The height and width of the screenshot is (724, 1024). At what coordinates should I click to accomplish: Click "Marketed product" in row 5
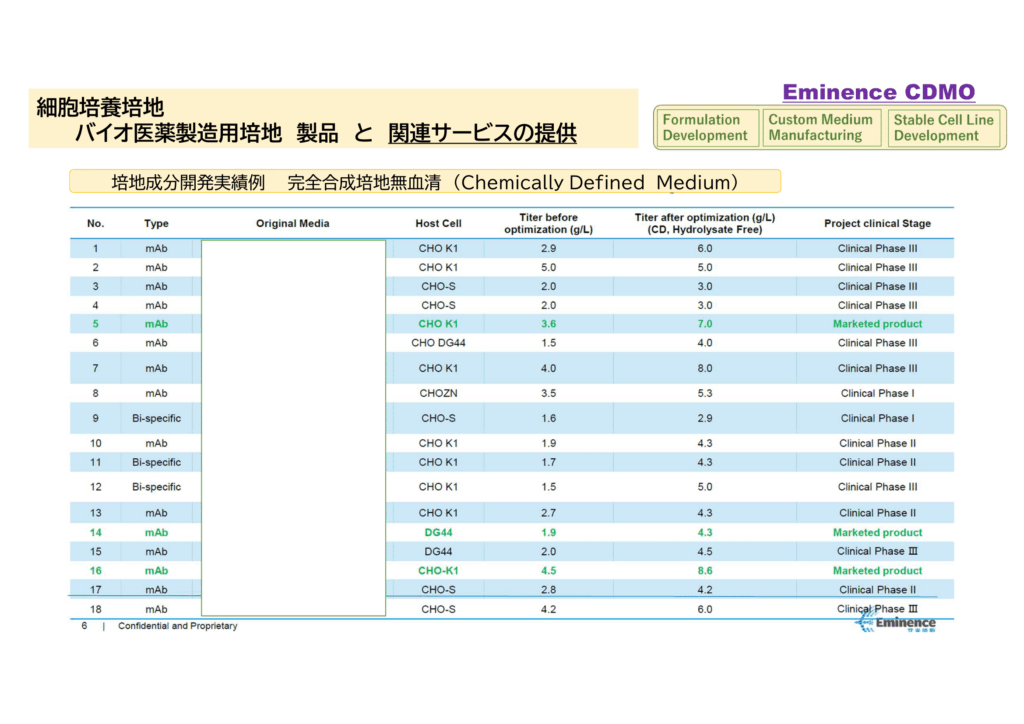pos(877,324)
